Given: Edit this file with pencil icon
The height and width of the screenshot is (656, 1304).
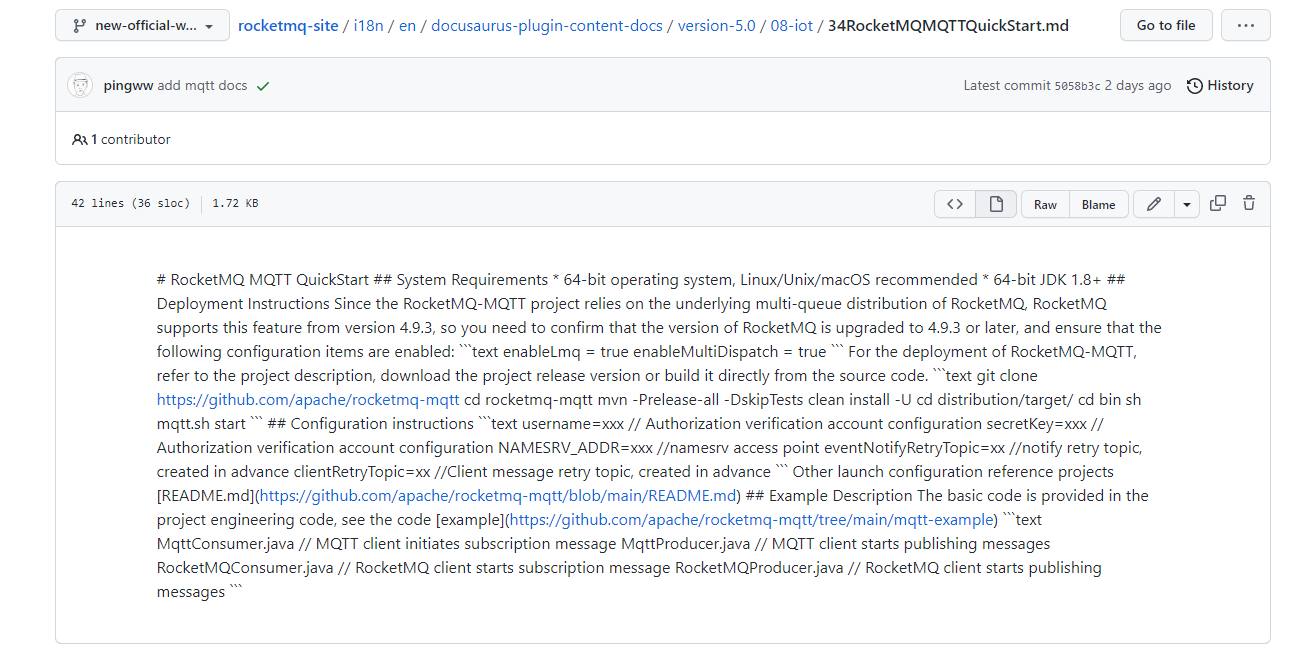Looking at the screenshot, I should point(1154,204).
